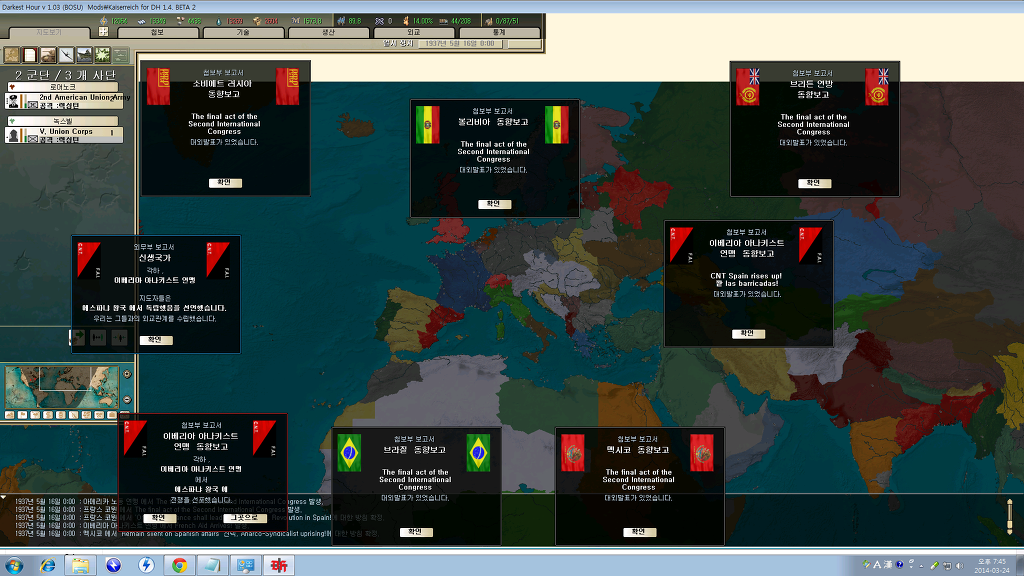Open the 통계 (statistics) tab
Image resolution: width=1024 pixels, height=576 pixels.
[x=499, y=32]
